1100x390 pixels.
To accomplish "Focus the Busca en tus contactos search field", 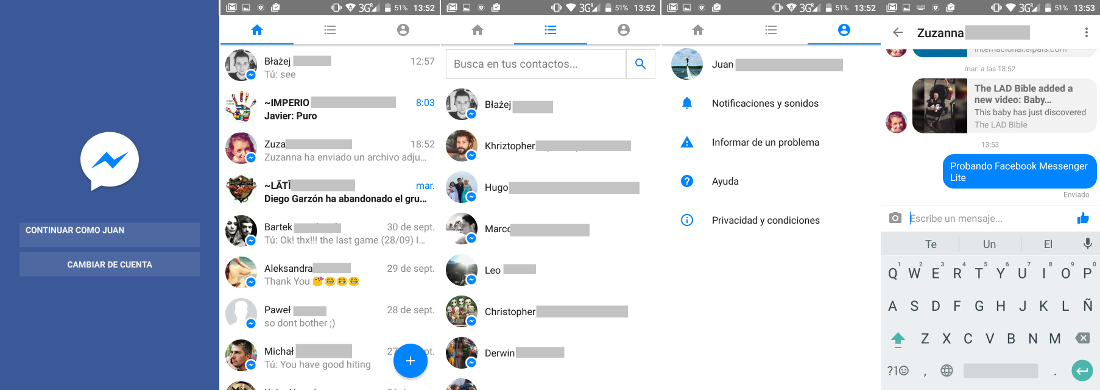I will click(536, 64).
